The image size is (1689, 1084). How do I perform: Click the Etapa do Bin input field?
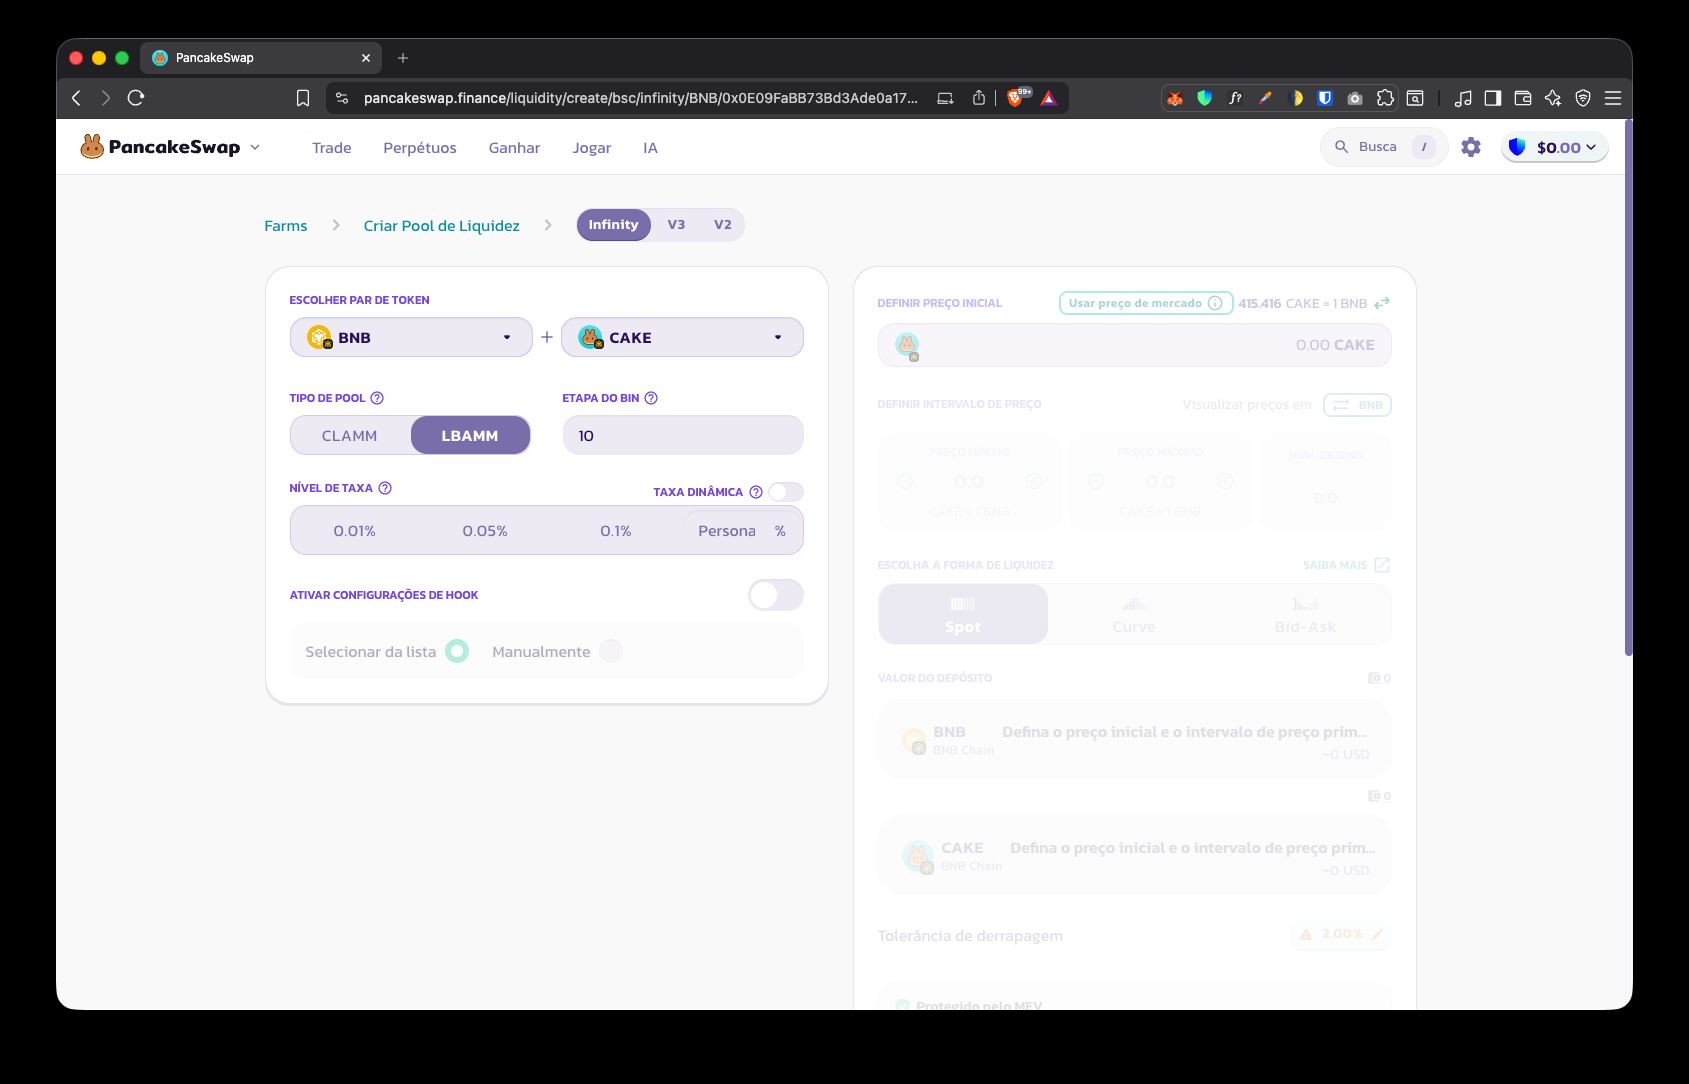[683, 435]
